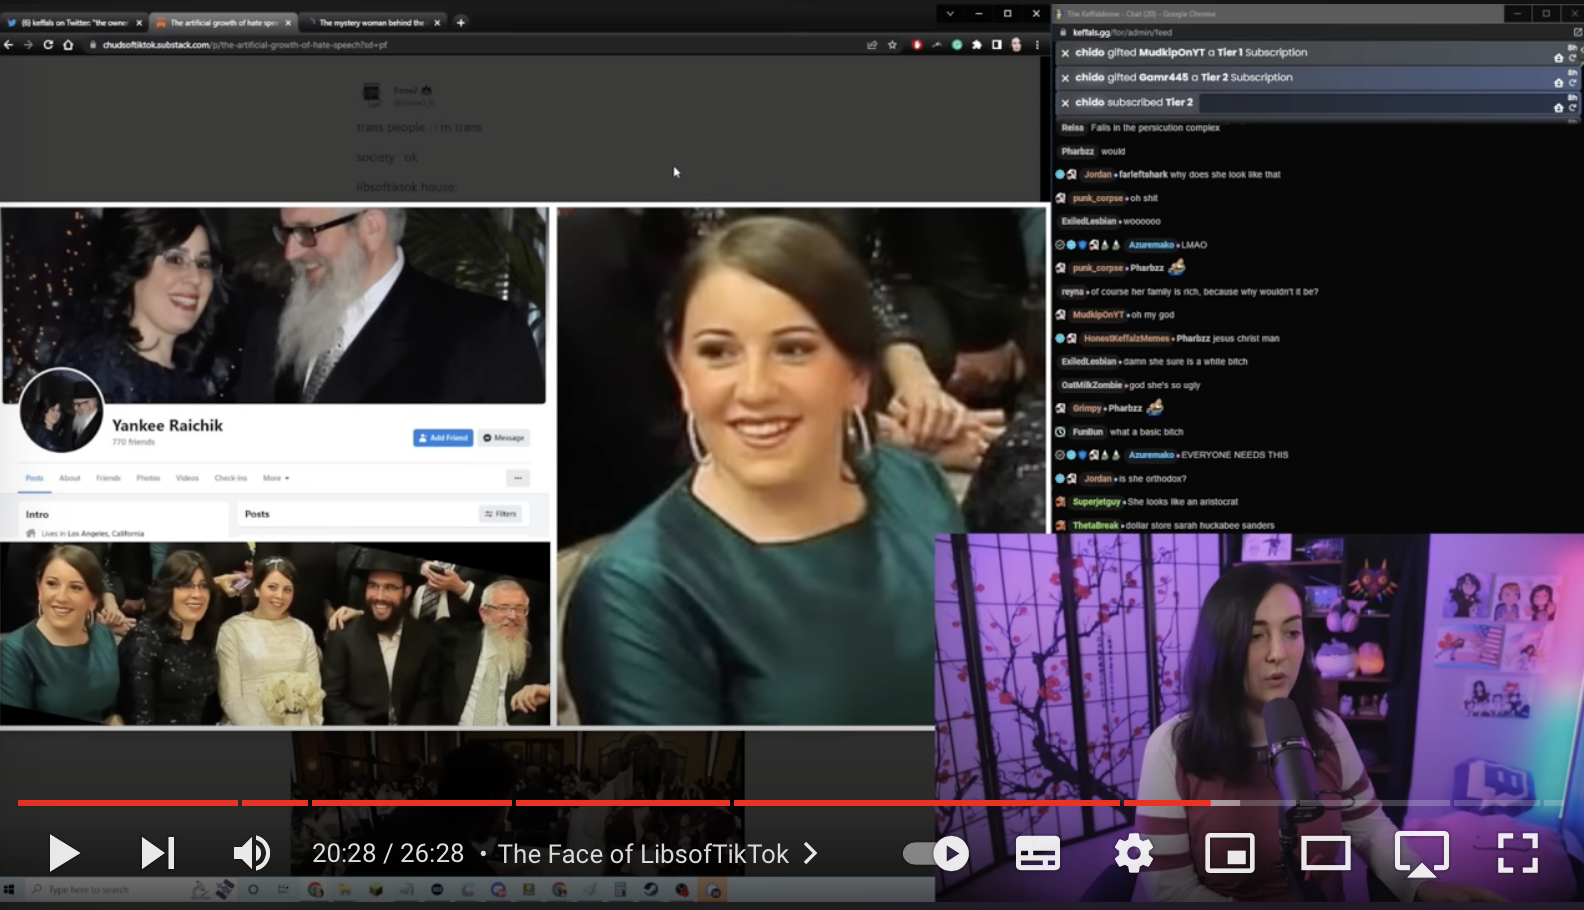The height and width of the screenshot is (910, 1584).
Task: Open the Videos tab on Facebook profile
Action: pos(187,478)
